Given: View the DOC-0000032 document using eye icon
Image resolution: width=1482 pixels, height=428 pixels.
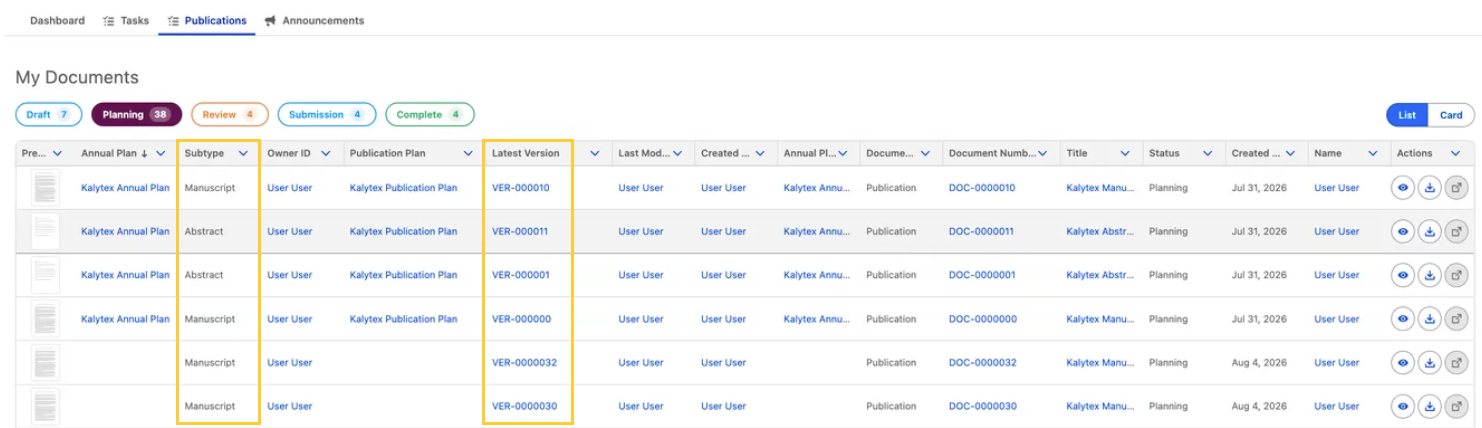Looking at the screenshot, I should coord(1403,363).
